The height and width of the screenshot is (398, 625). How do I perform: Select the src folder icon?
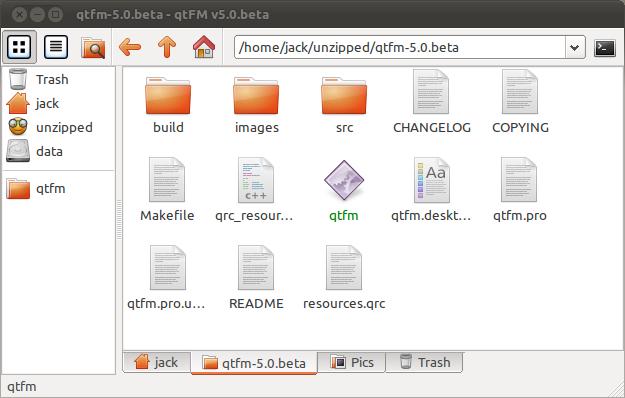pyautogui.click(x=344, y=95)
